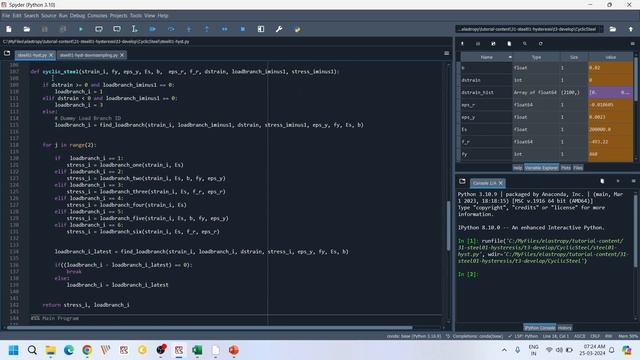640x360 pixels.
Task: Click the Variable Explorer vertical scrollbar
Action: [635, 80]
